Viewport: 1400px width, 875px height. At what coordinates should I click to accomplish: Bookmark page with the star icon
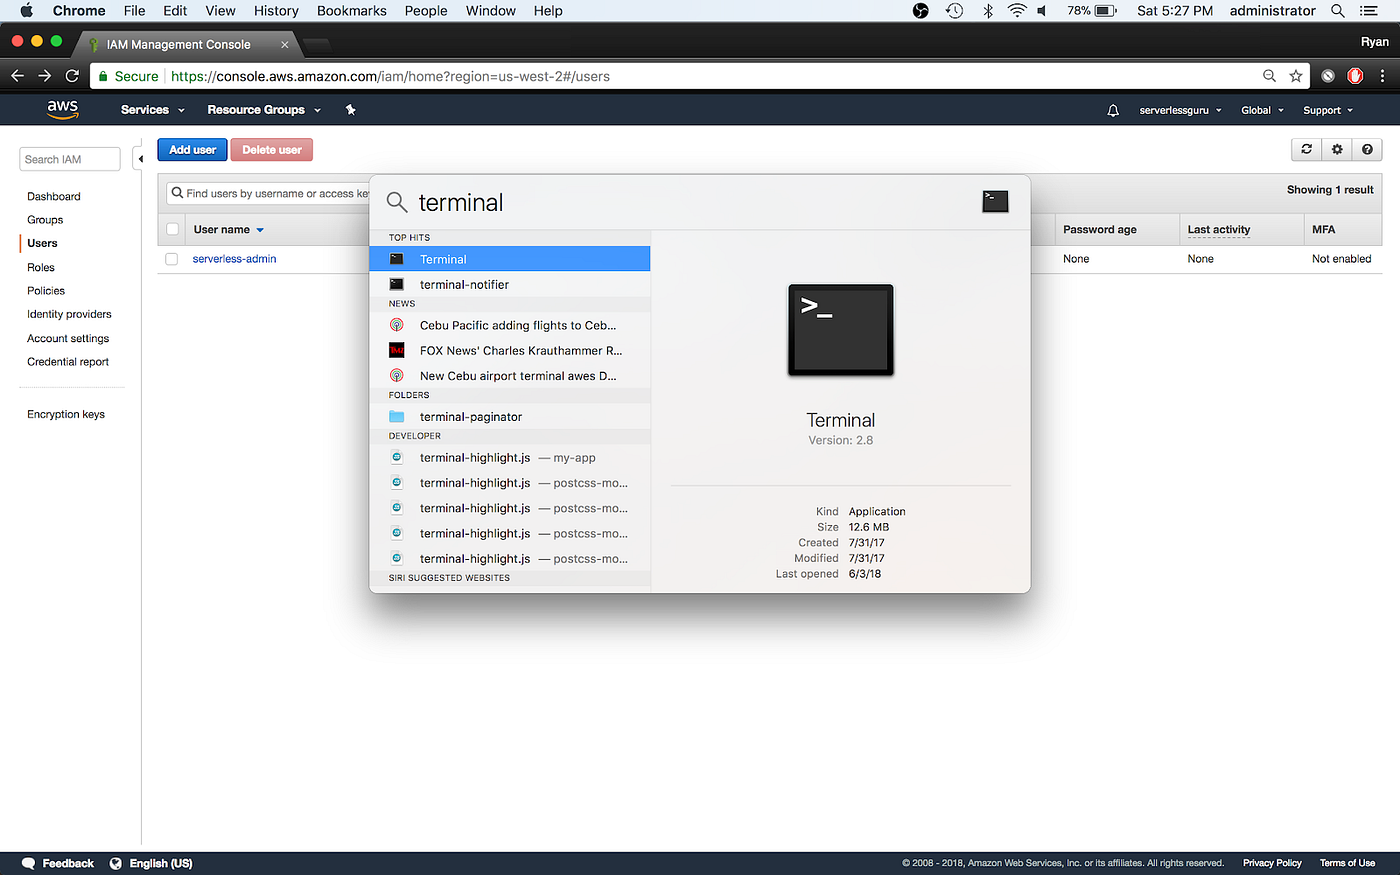pos(1296,76)
